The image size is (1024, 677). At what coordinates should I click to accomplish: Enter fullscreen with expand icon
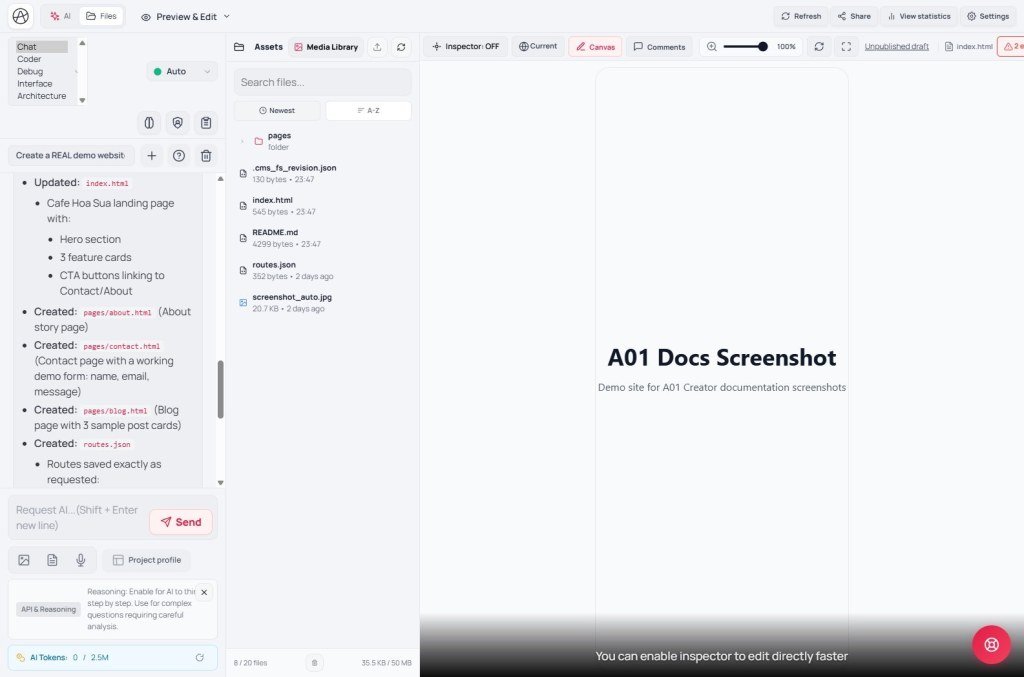point(846,46)
